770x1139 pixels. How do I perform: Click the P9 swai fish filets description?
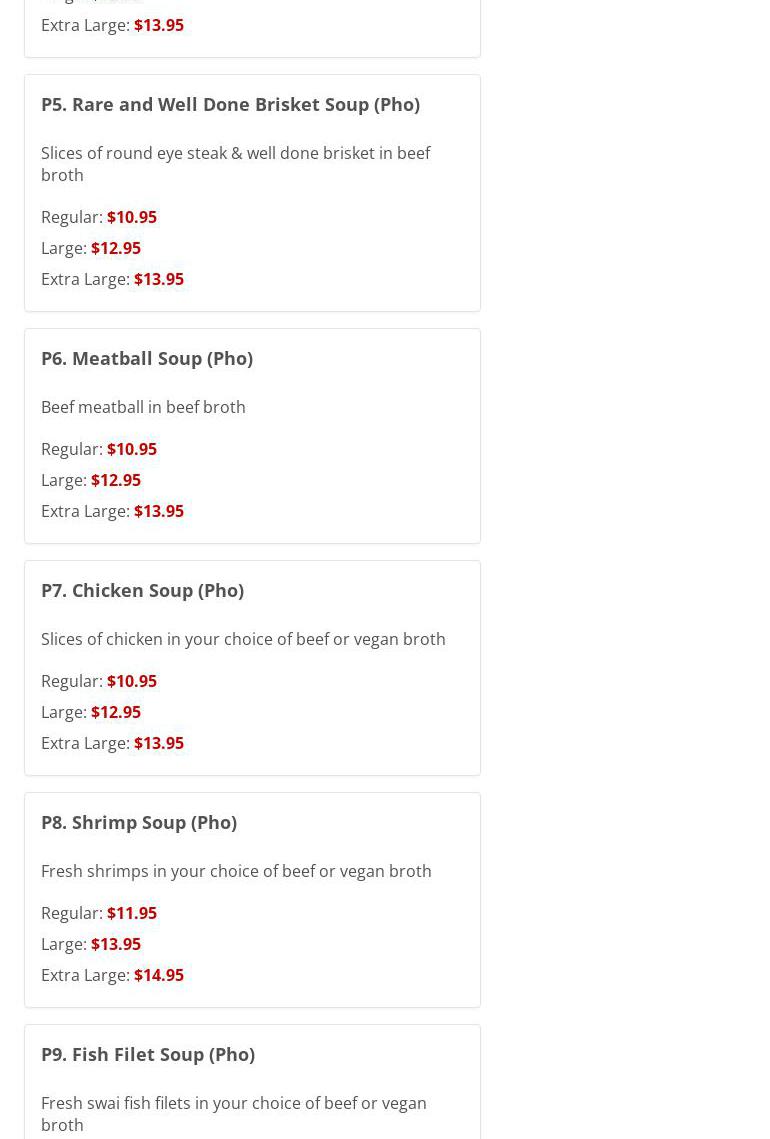(234, 1114)
